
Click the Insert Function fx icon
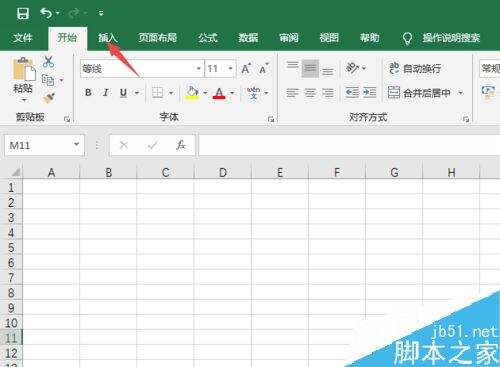[181, 145]
